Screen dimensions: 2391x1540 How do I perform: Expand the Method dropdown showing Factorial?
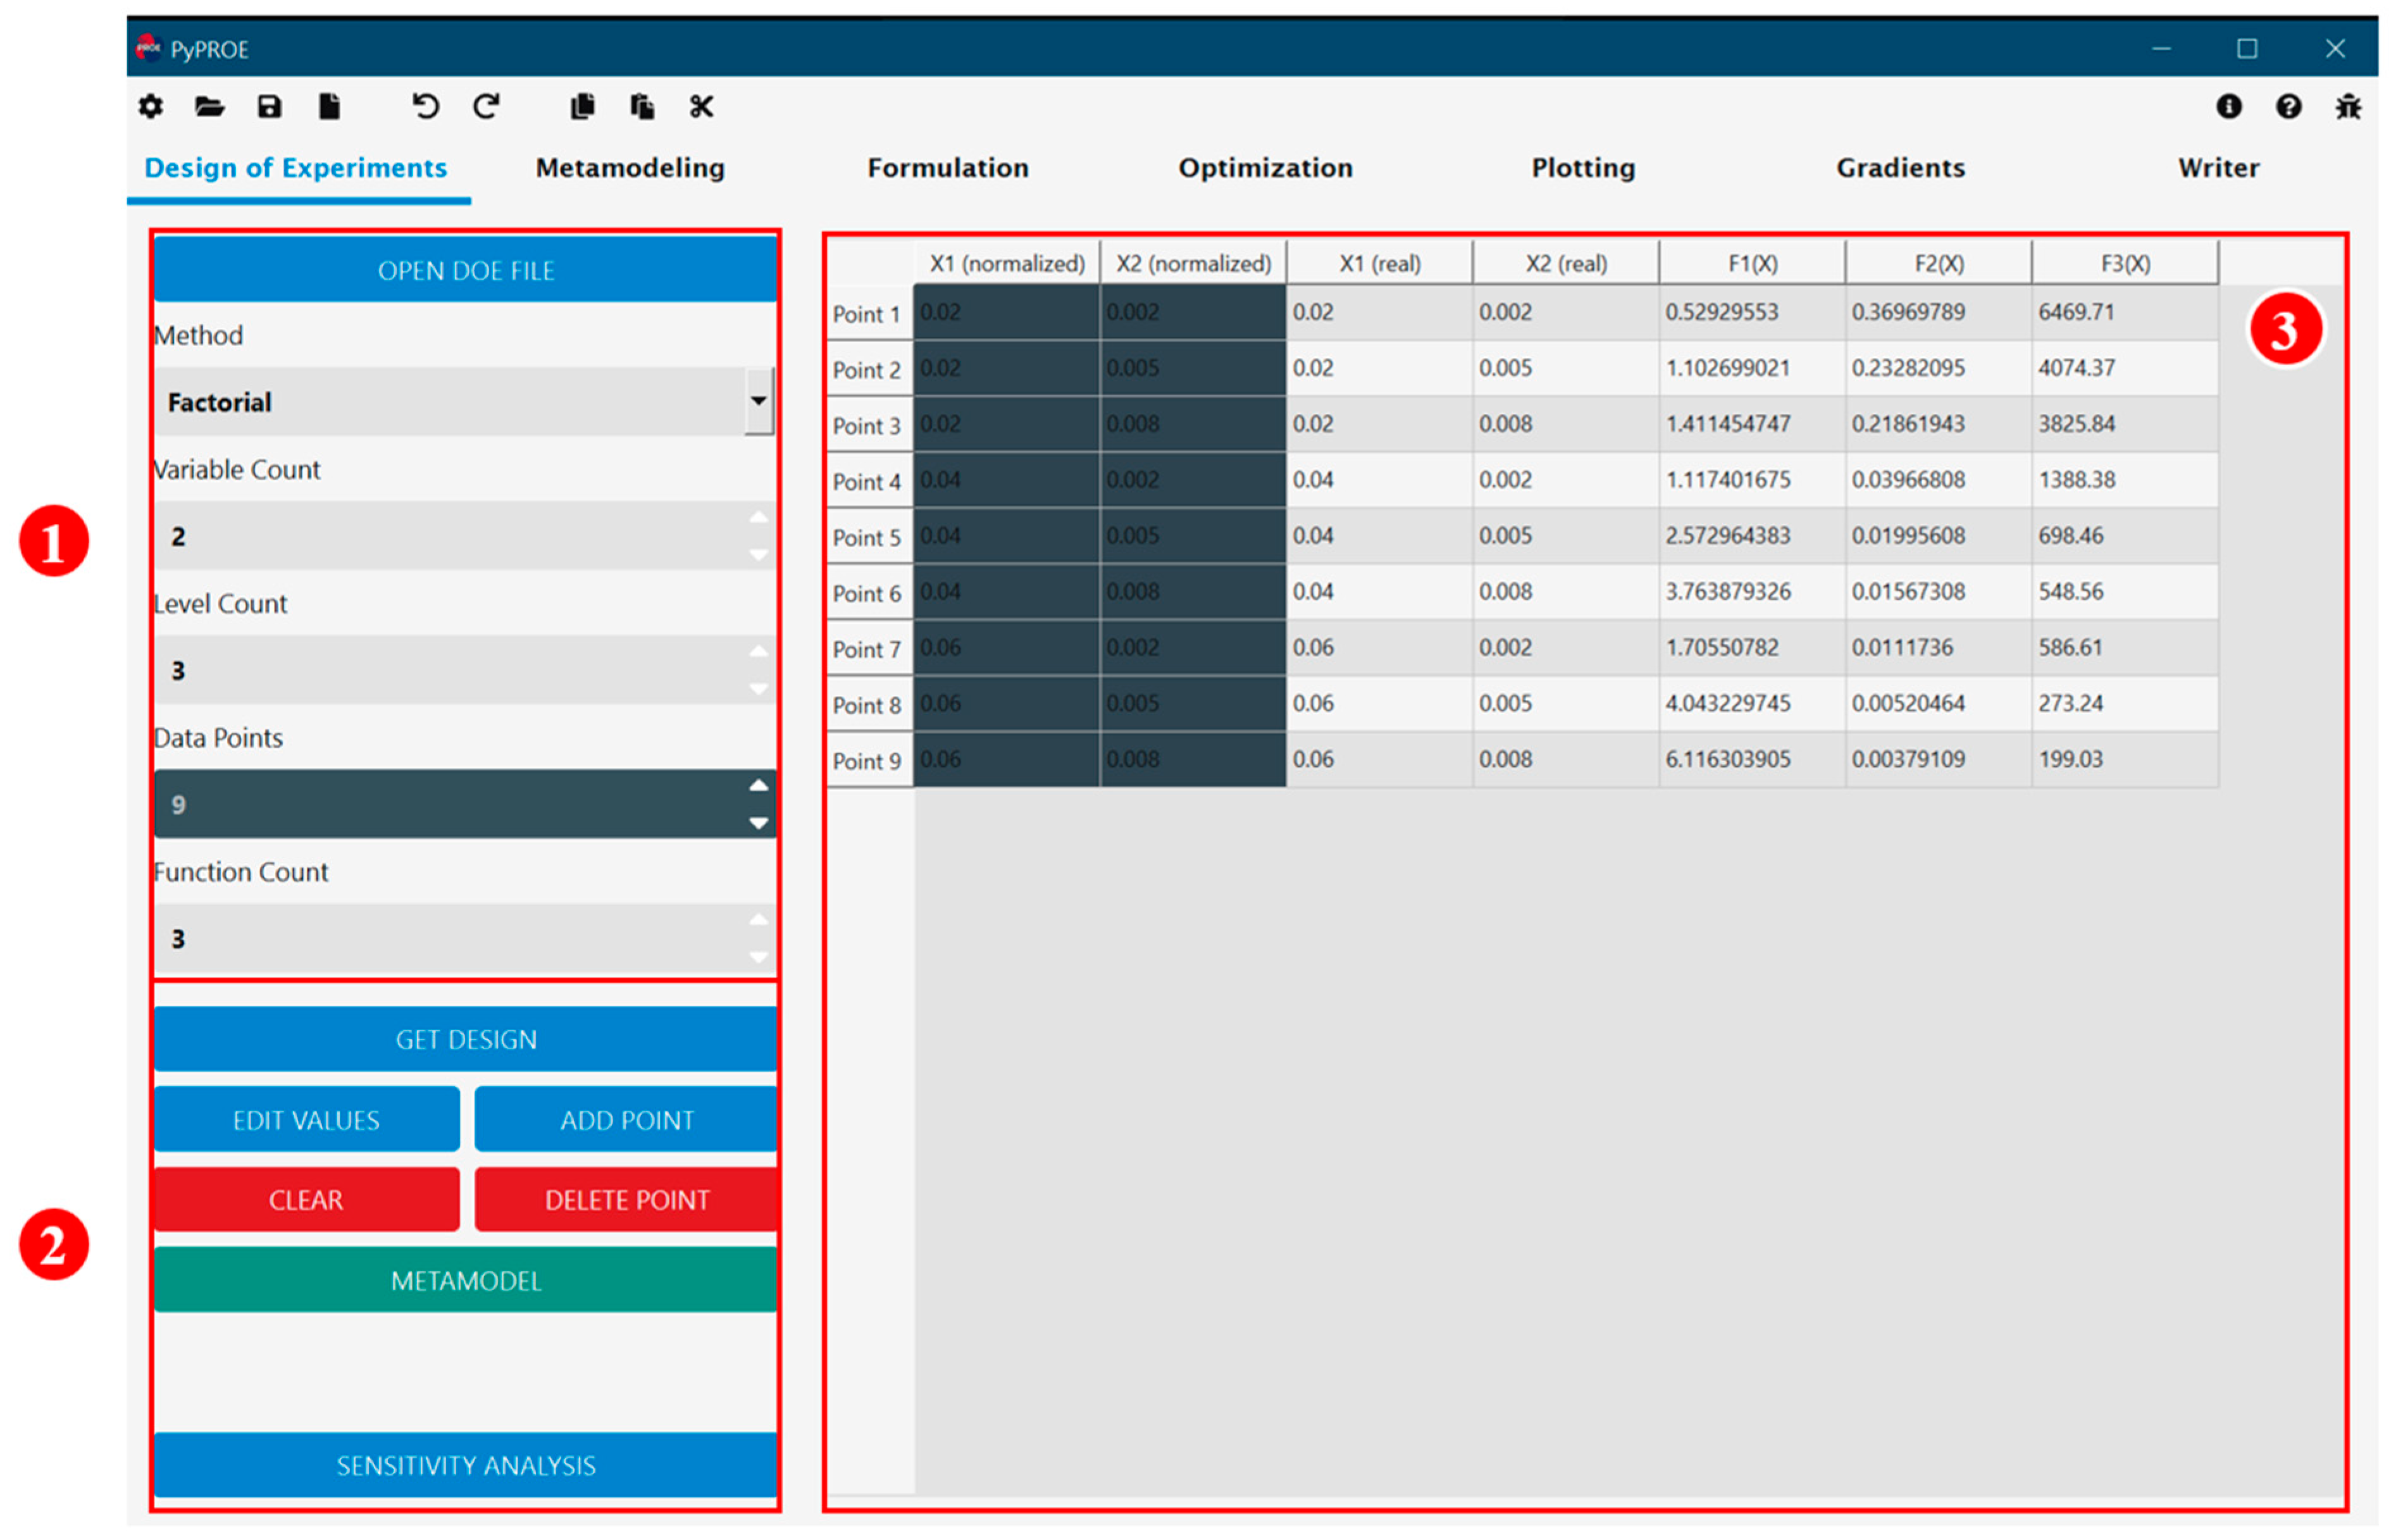click(x=758, y=401)
